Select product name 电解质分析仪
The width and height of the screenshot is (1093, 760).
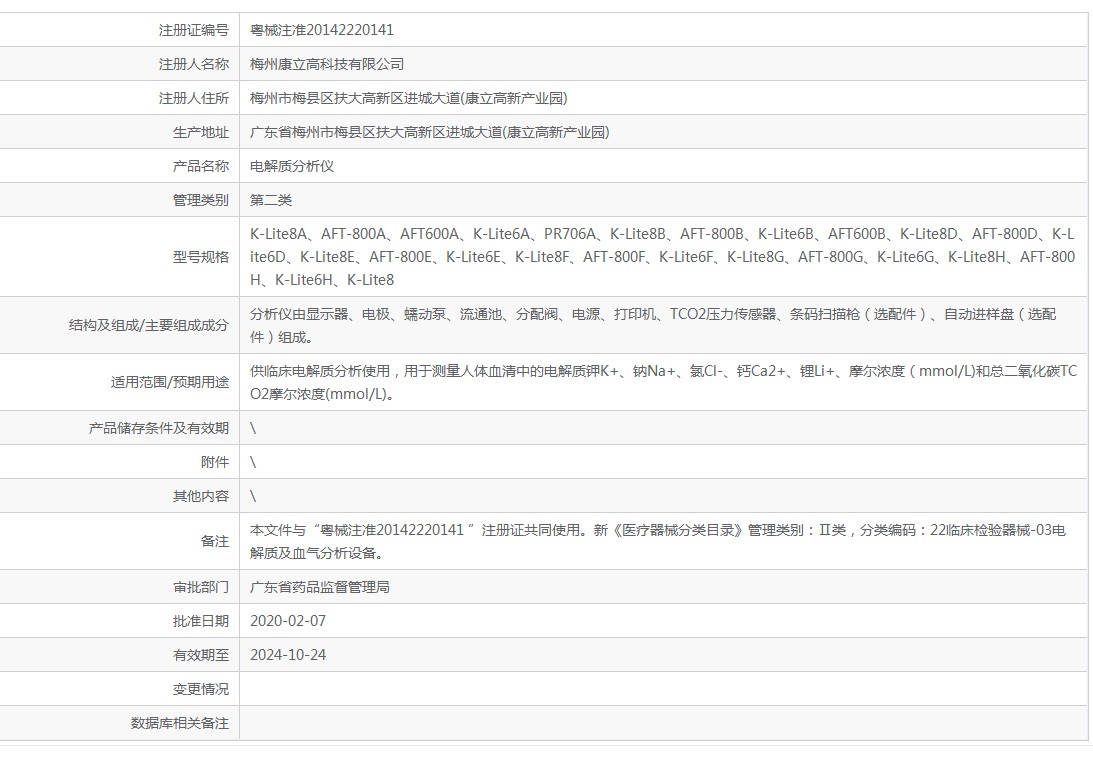point(292,166)
